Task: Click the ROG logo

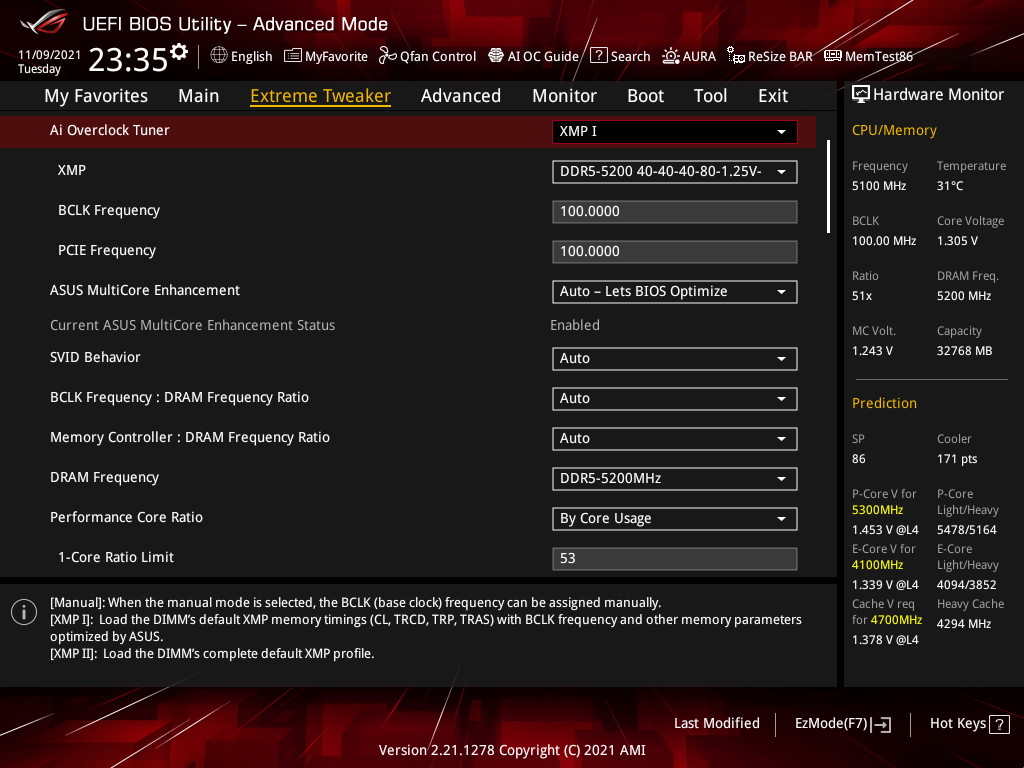Action: [43, 23]
